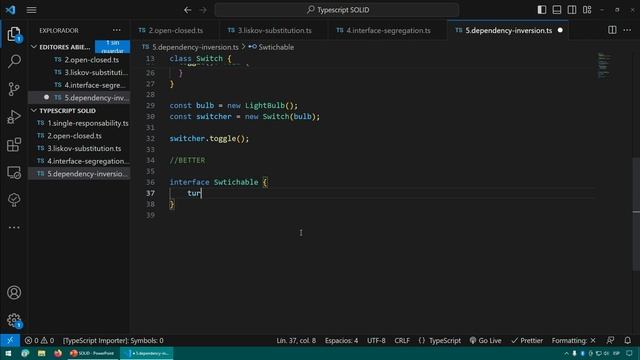The width and height of the screenshot is (640, 360).
Task: Open the file explorer taskbar icon
Action: 41,353
